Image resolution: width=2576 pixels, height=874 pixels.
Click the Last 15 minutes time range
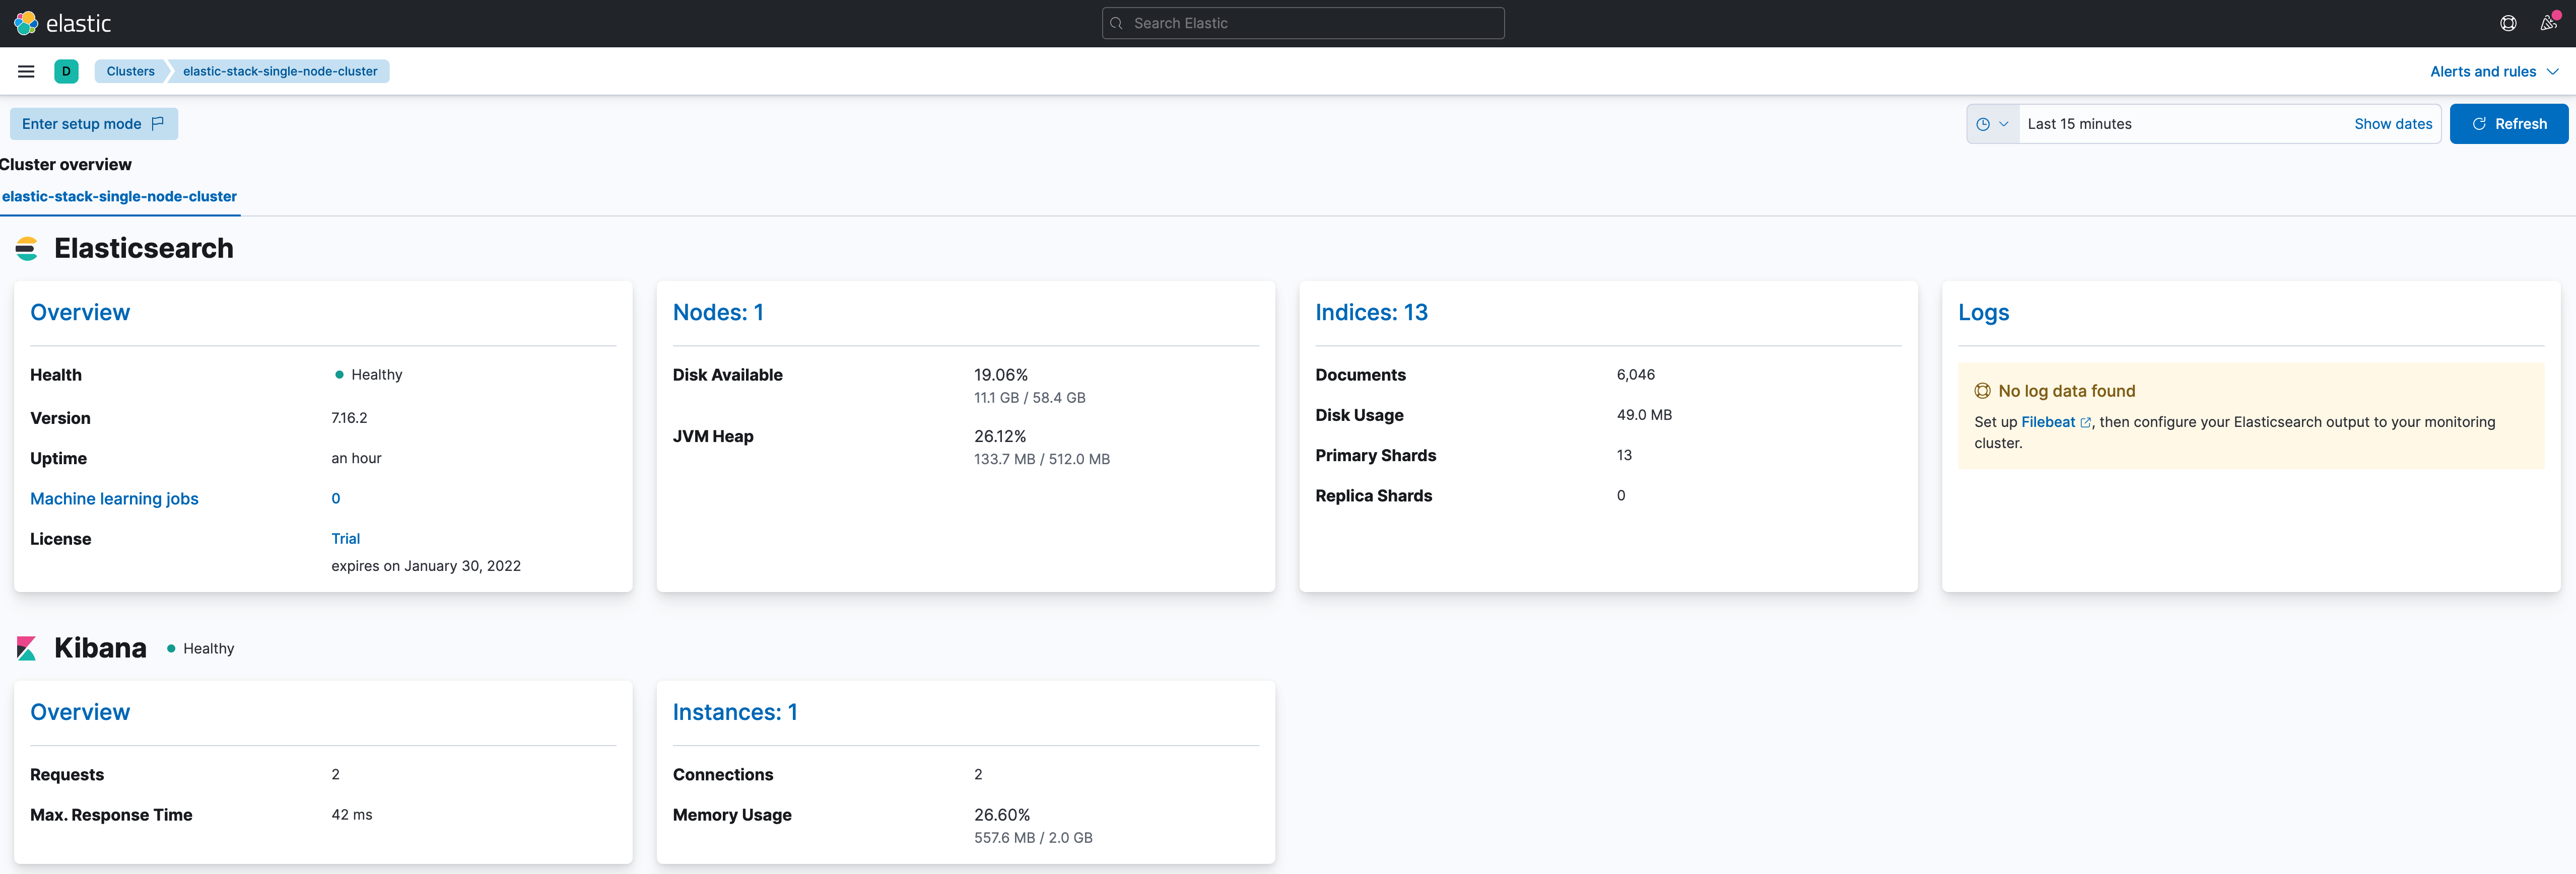point(2079,124)
